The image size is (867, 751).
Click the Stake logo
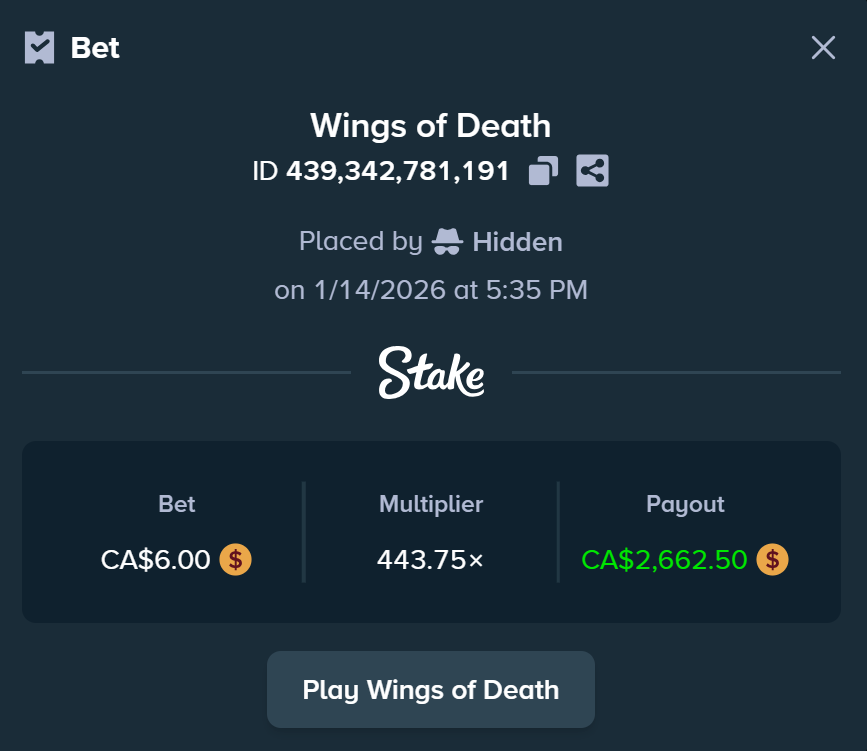tap(432, 372)
